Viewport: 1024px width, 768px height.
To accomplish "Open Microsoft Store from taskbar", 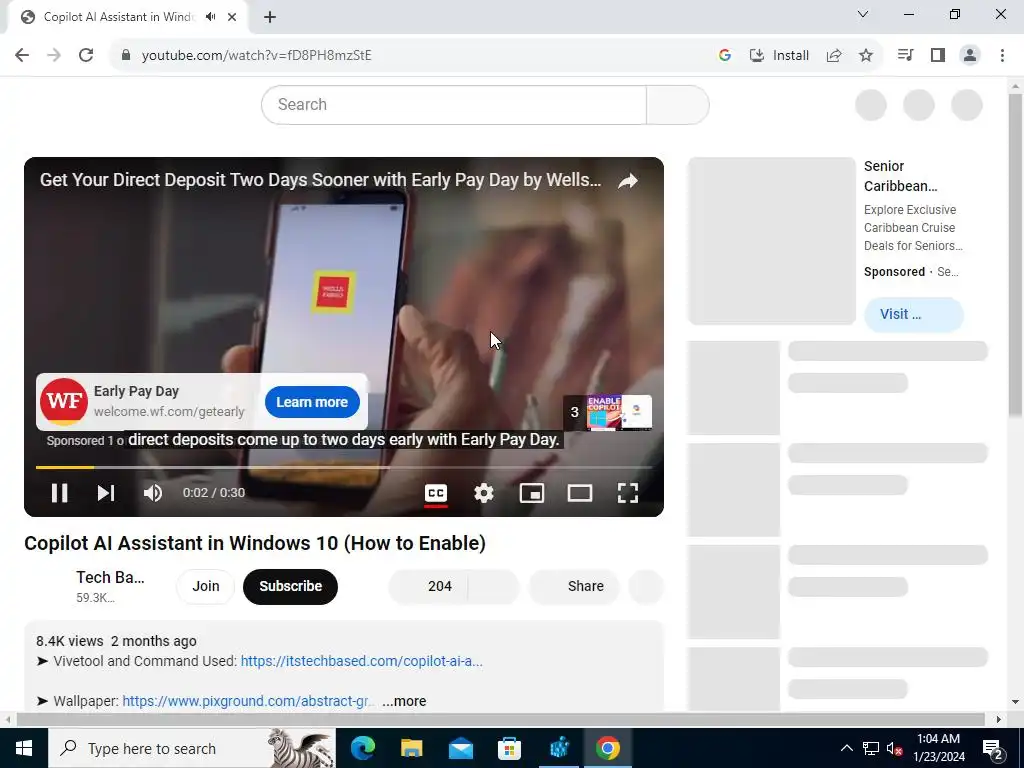I will coord(509,748).
